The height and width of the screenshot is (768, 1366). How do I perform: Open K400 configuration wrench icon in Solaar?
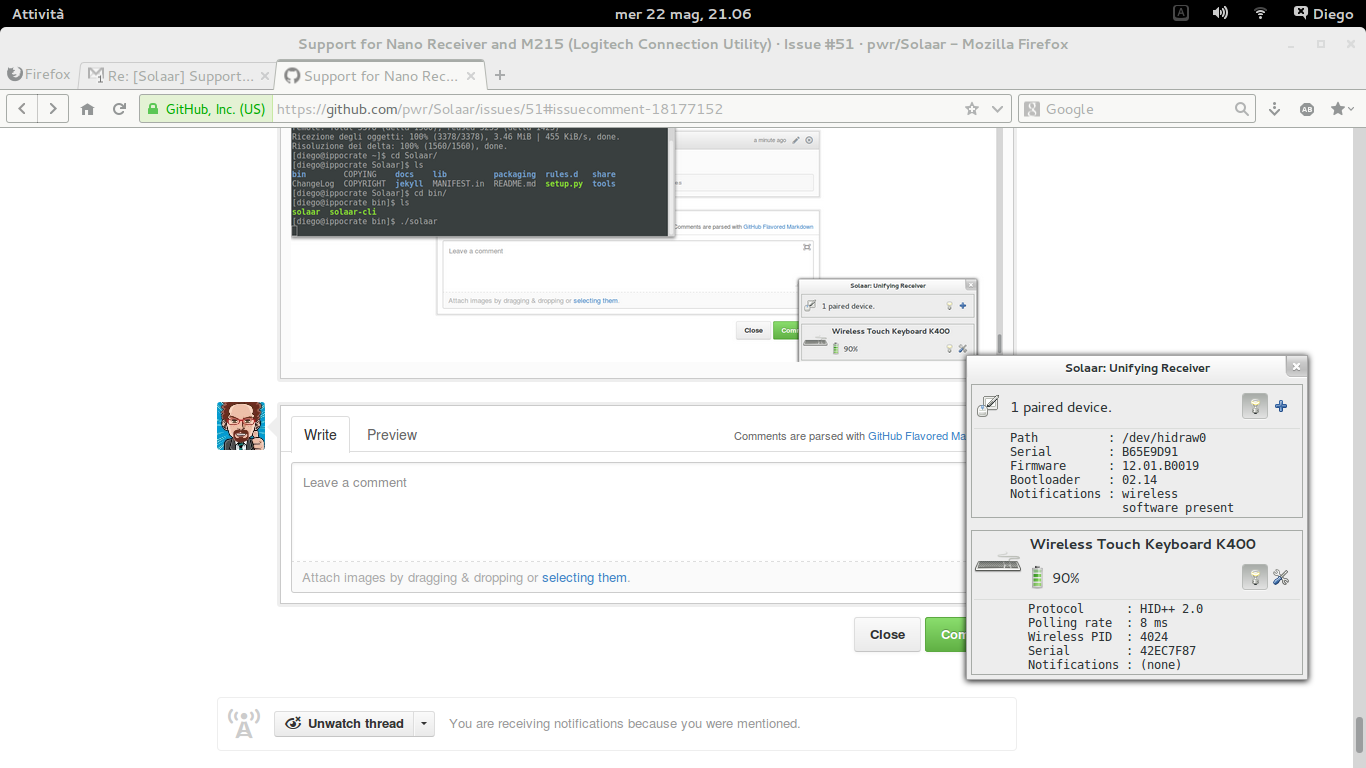click(1281, 577)
